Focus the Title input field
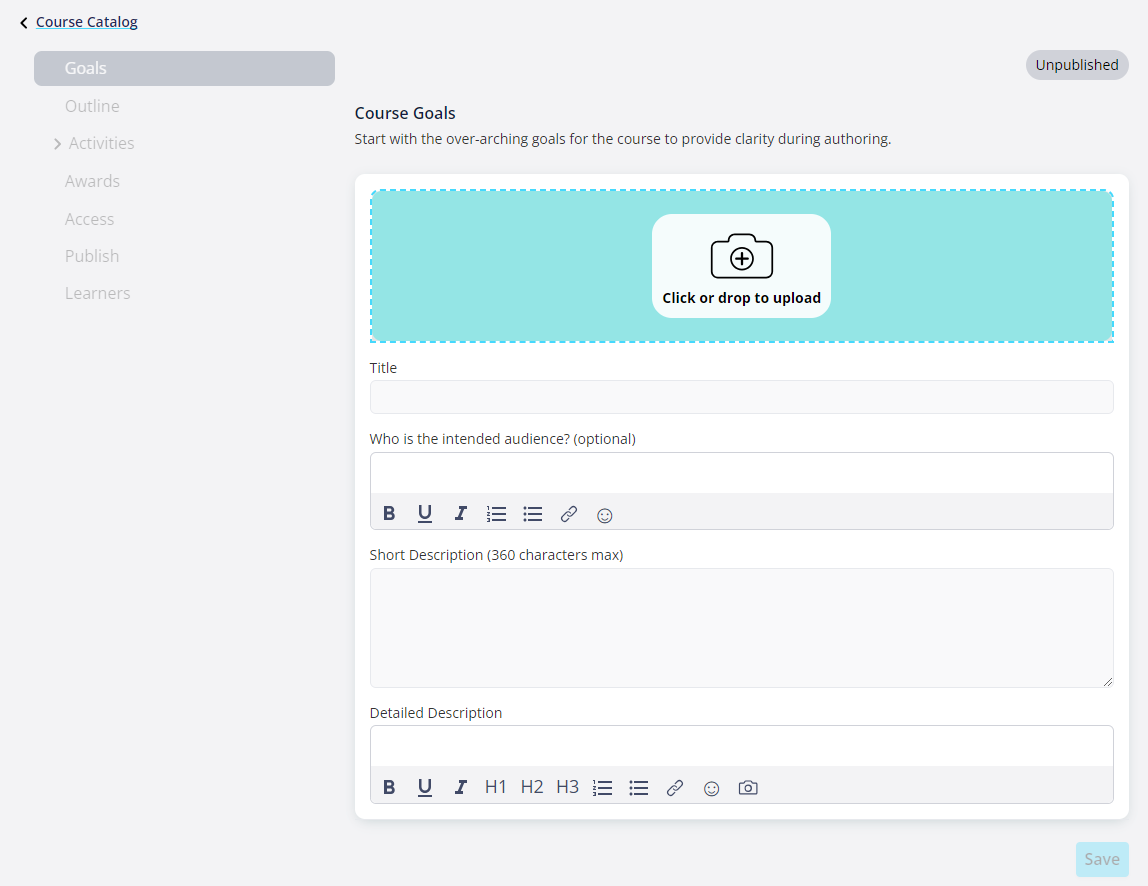 [x=742, y=397]
